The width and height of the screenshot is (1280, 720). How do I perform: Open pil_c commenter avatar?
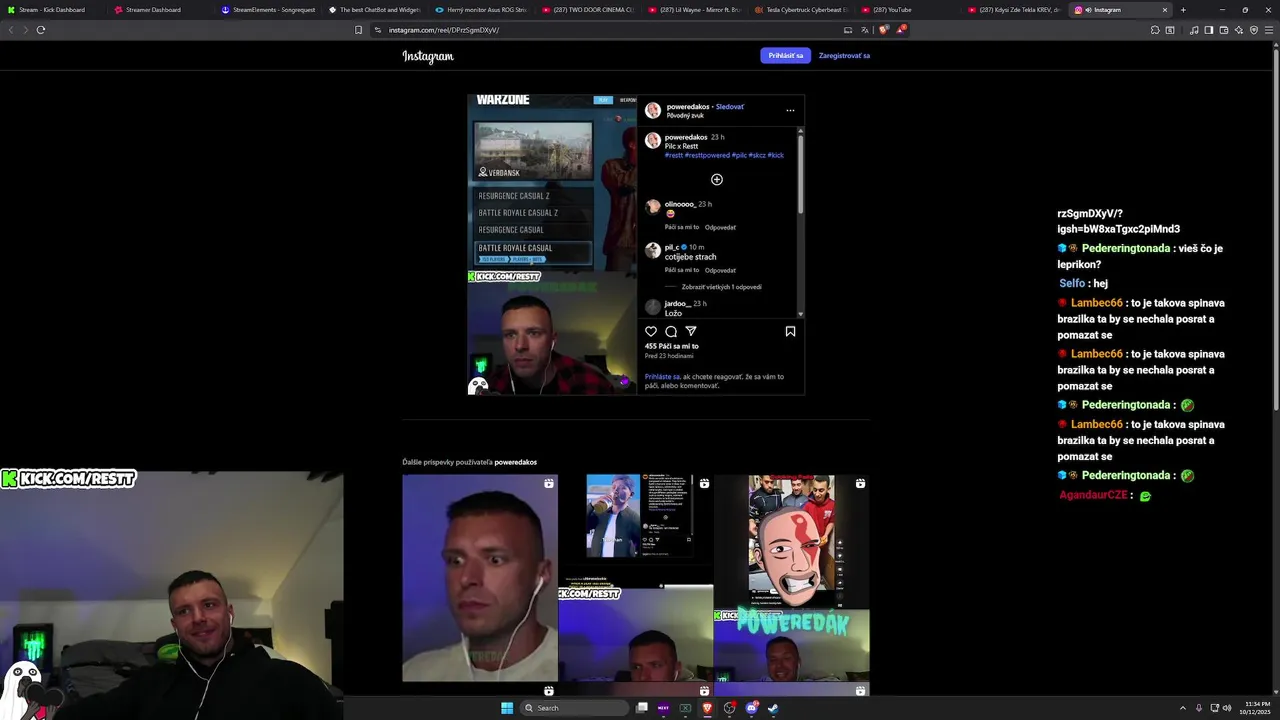point(653,250)
